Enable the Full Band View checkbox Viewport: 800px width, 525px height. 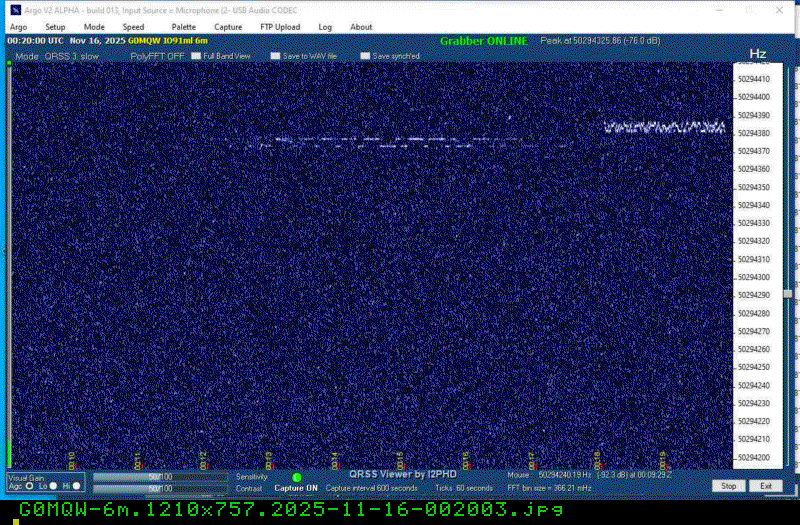tap(196, 56)
